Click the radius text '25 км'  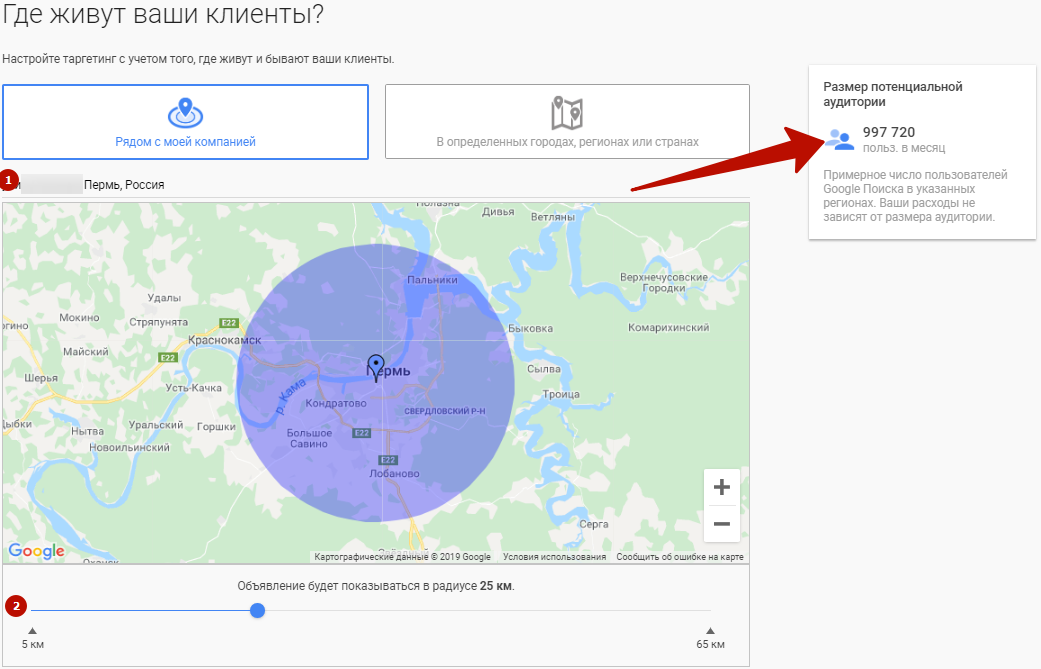coord(496,586)
